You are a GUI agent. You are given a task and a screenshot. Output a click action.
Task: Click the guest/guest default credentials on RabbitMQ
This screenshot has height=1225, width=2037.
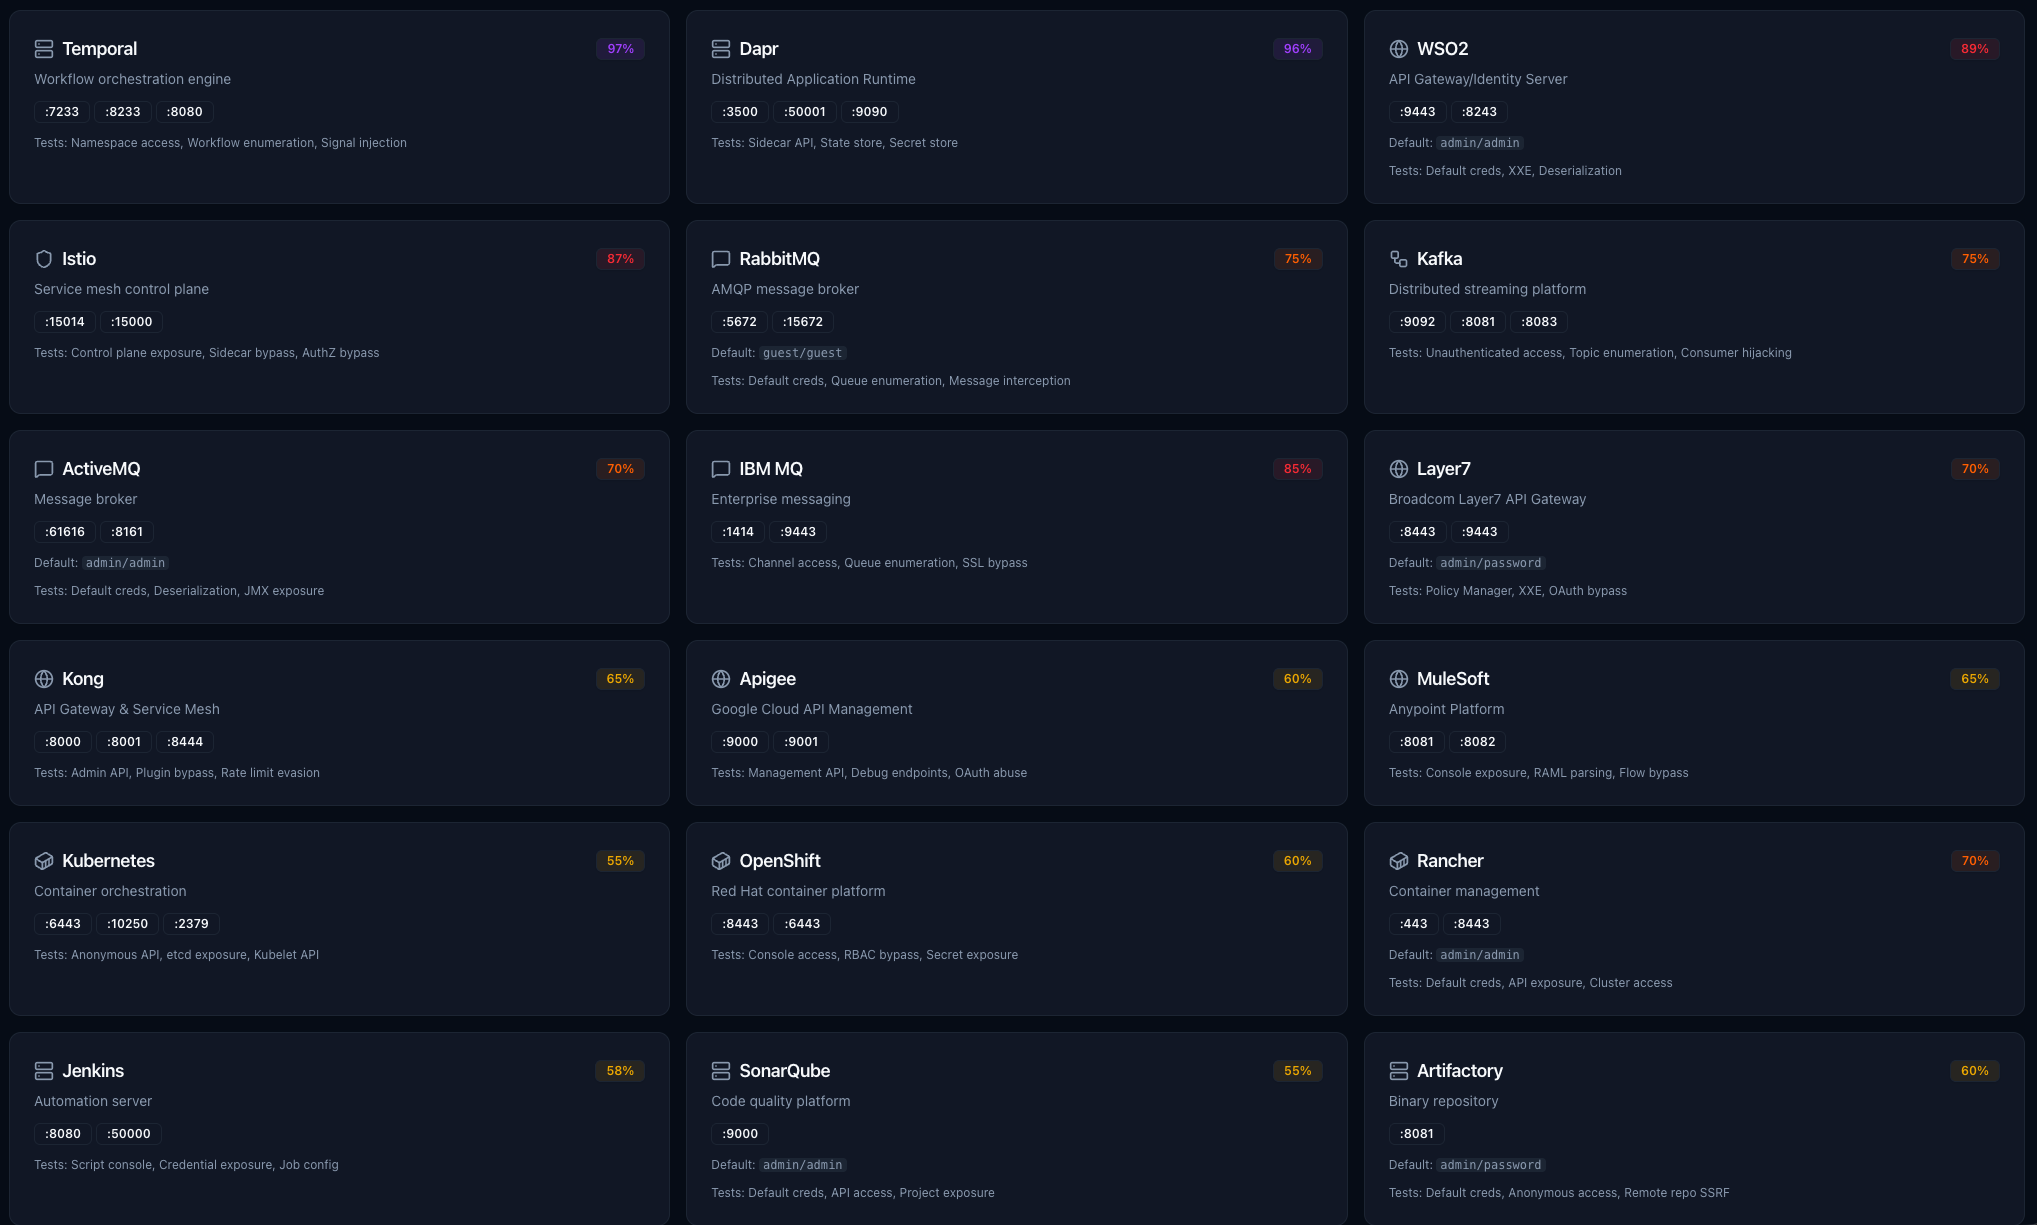[x=802, y=352]
